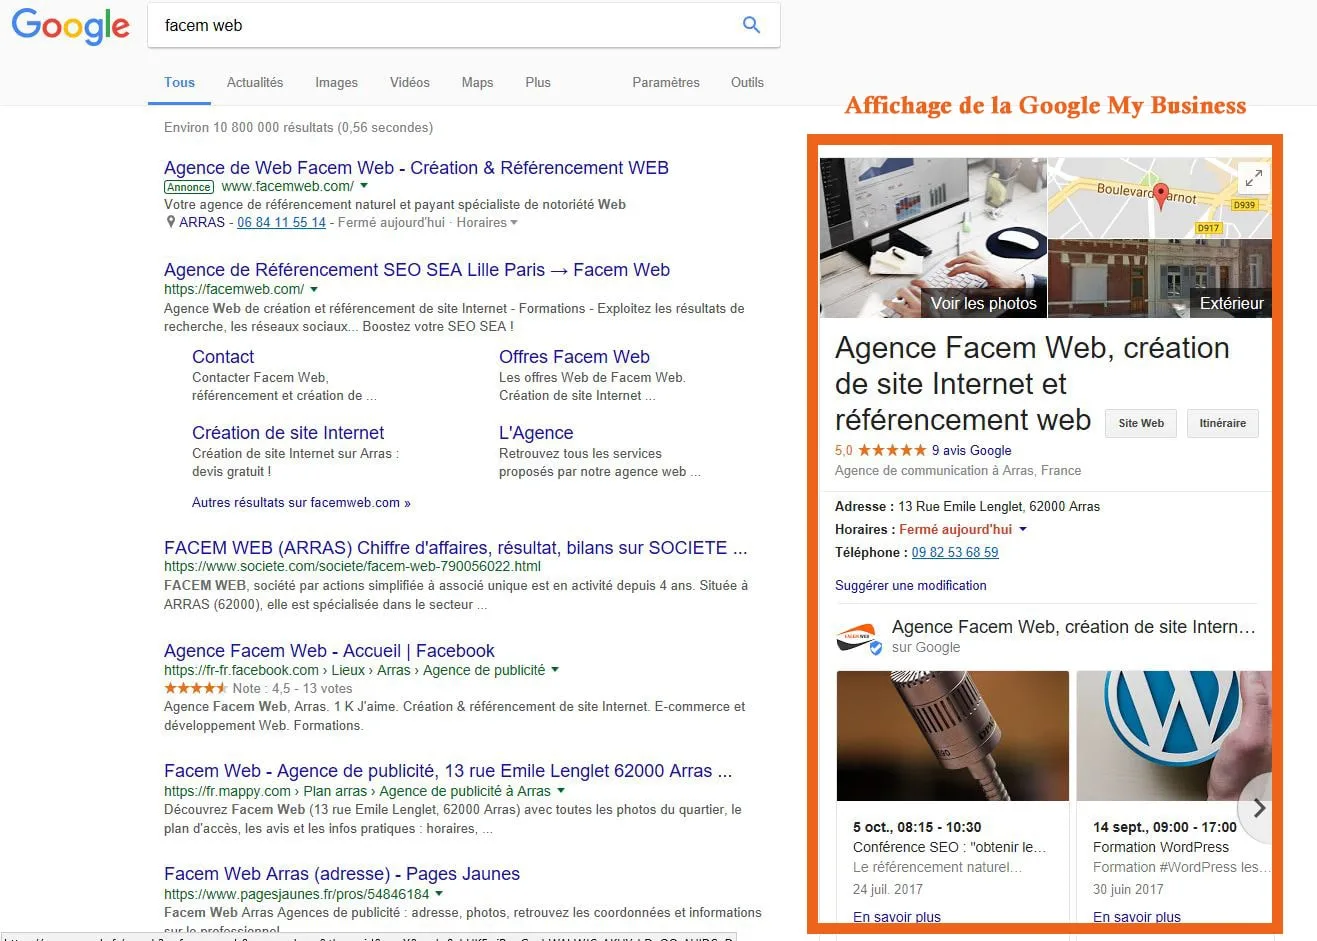Open Agence de Référencement SEO SEA result
Image resolution: width=1317 pixels, height=941 pixels.
coord(417,269)
